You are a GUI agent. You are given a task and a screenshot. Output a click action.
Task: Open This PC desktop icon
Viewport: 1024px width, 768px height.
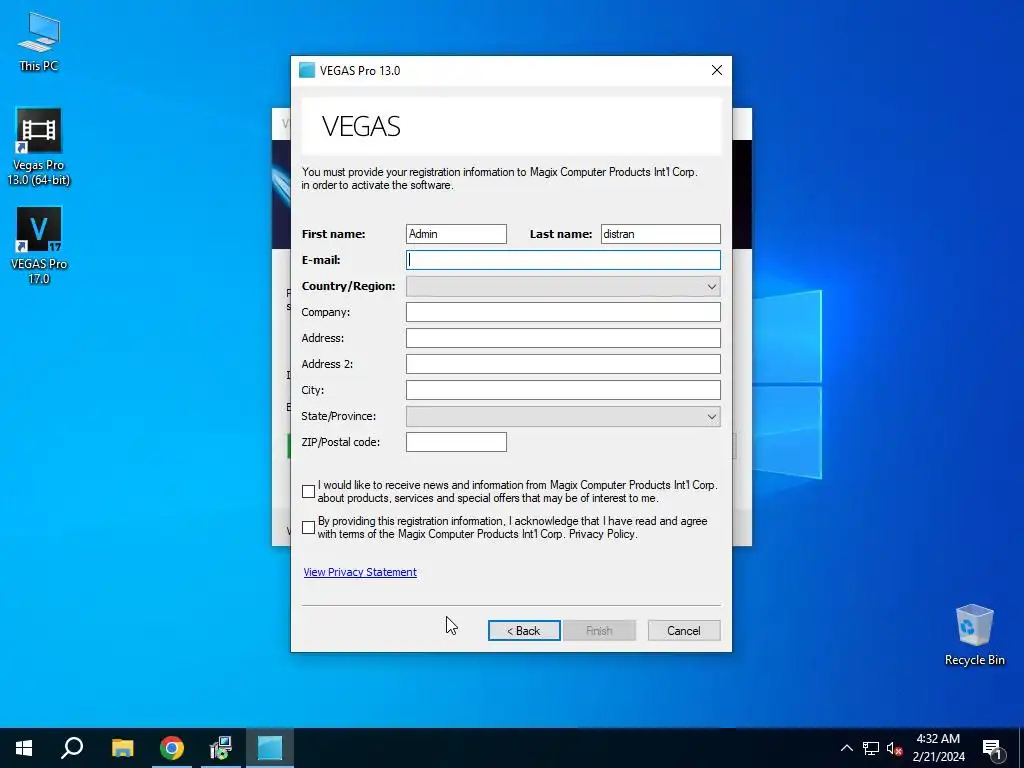coord(39,41)
